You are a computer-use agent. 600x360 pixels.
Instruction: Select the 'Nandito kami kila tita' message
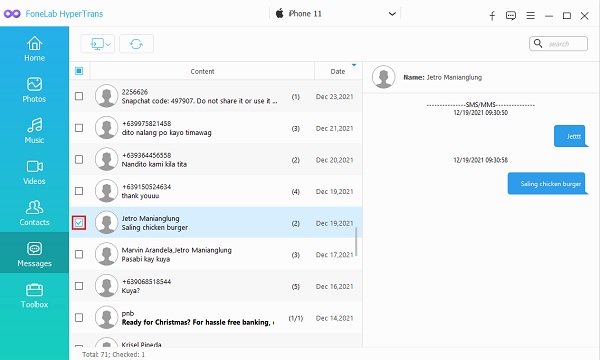pos(216,160)
